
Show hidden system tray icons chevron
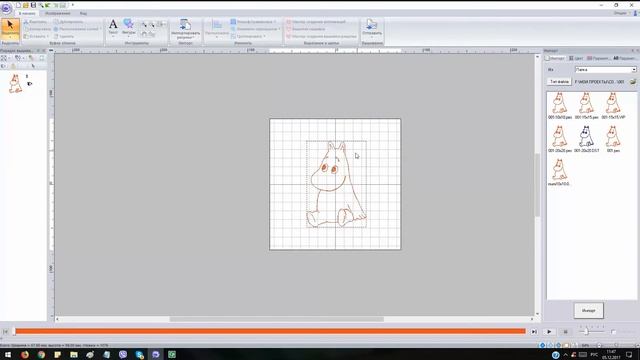pyautogui.click(x=565, y=355)
